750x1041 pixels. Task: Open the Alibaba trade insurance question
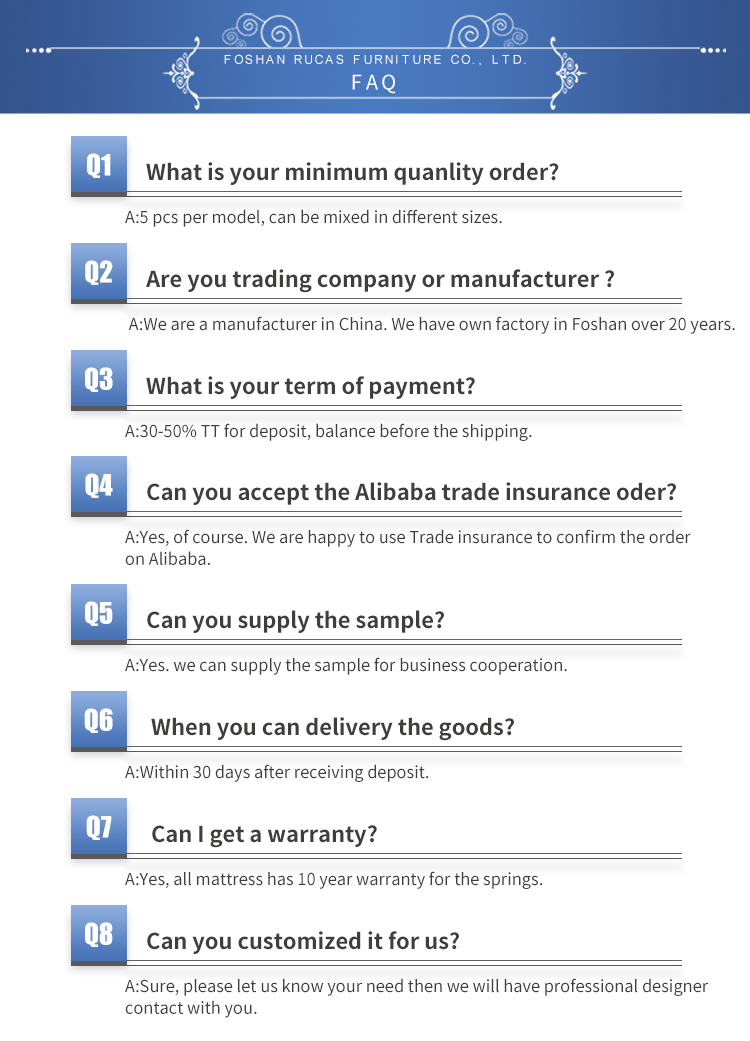click(x=411, y=492)
